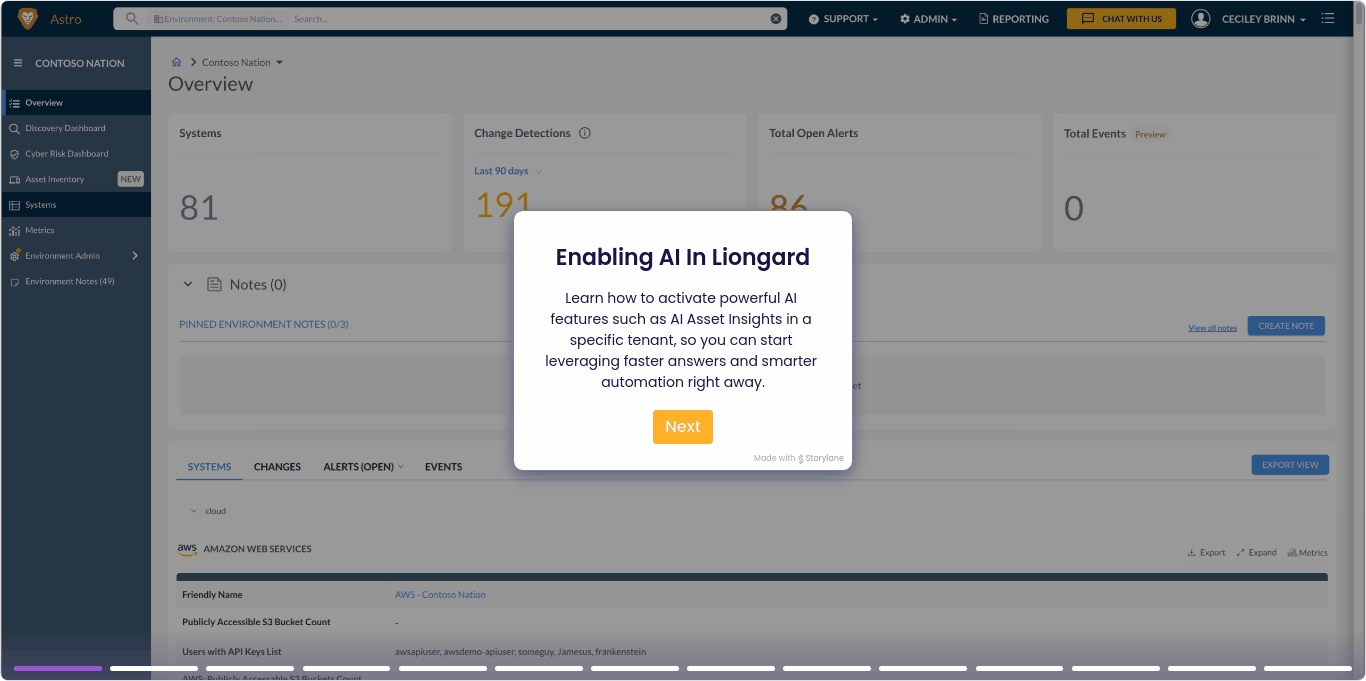Click the Expand arrows icon for Amazon Web Services
Viewport: 1366px width, 681px height.
(1241, 553)
